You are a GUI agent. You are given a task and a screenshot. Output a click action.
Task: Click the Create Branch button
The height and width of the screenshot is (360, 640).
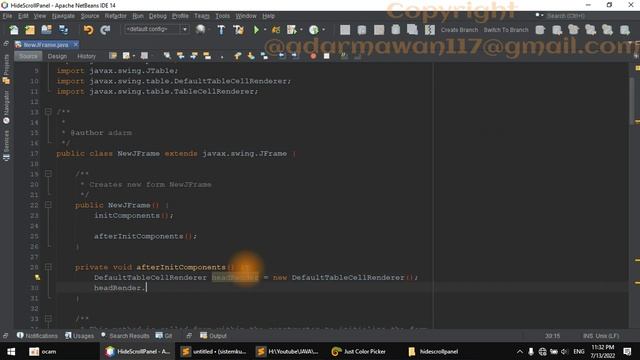[x=459, y=30]
